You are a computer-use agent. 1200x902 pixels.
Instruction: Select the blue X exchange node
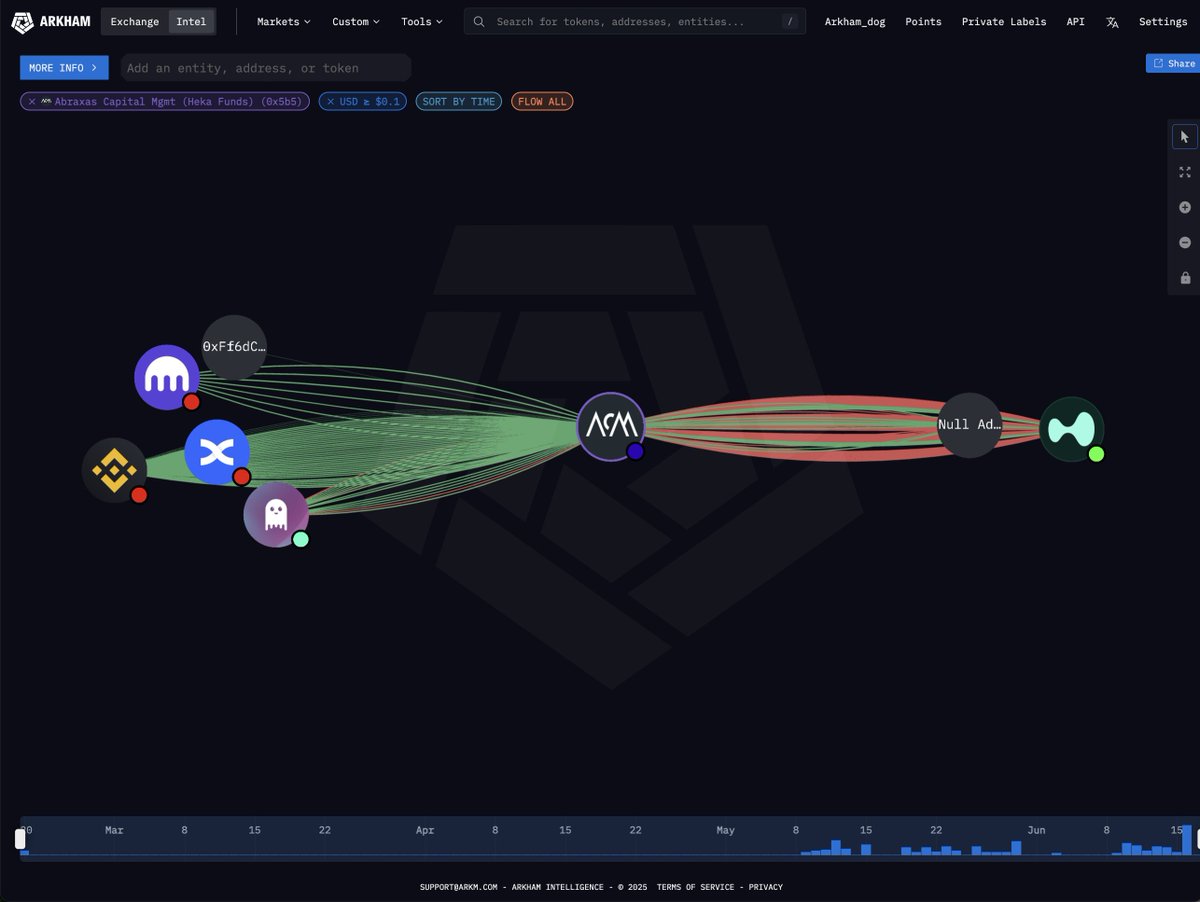(x=217, y=452)
